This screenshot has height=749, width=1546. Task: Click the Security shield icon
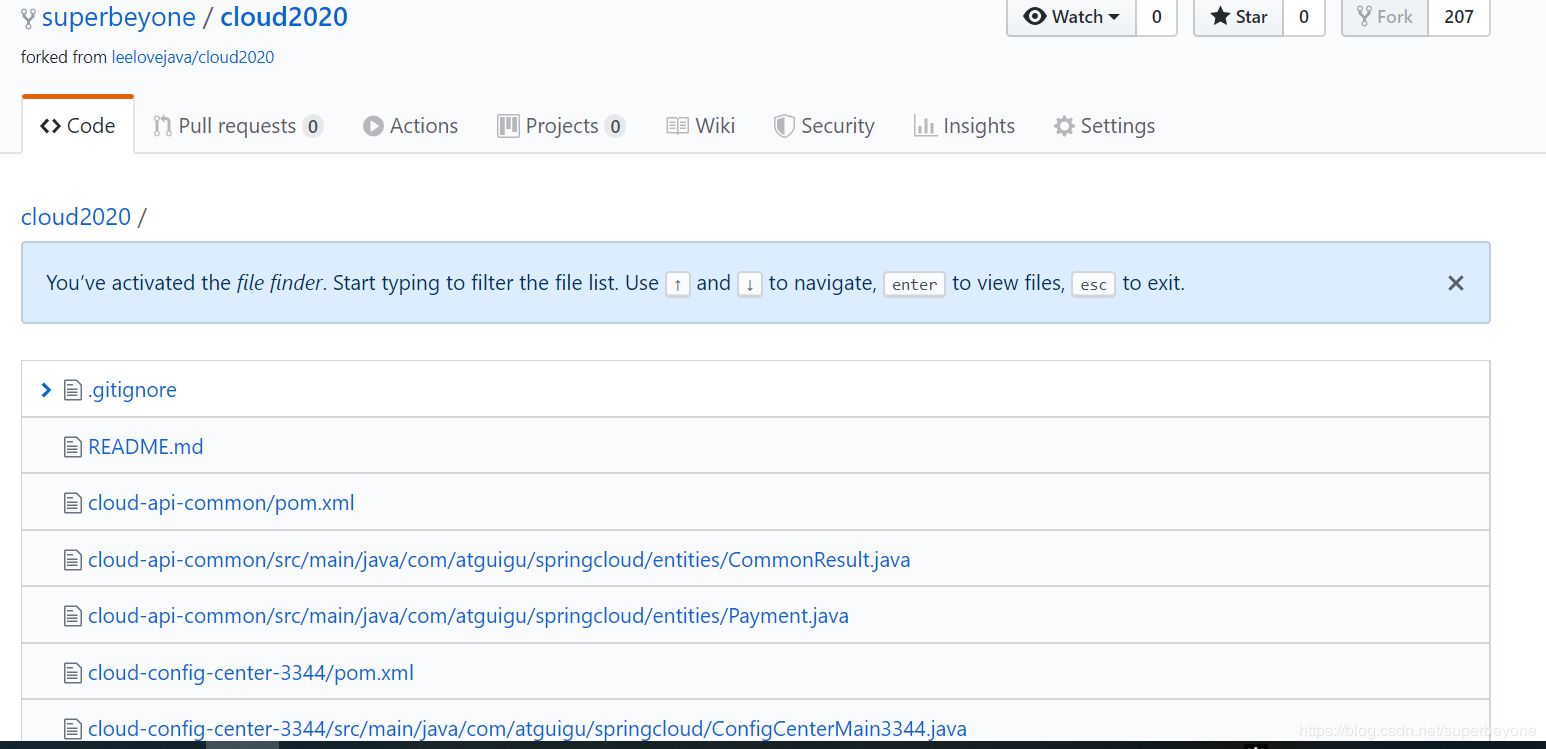point(784,126)
